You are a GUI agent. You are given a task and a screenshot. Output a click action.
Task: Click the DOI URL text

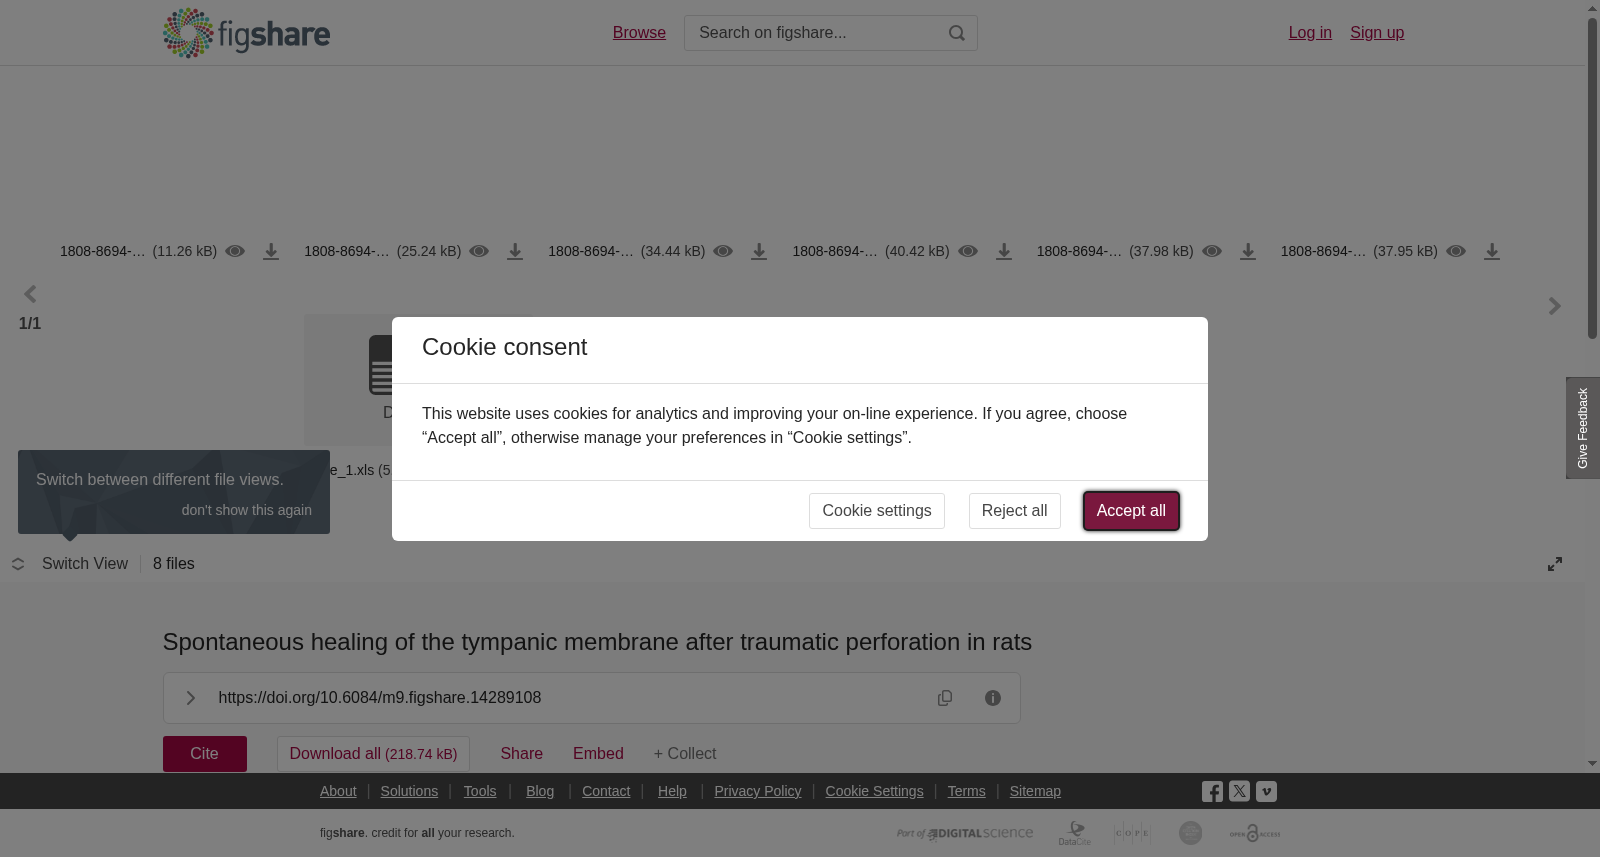pos(380,698)
